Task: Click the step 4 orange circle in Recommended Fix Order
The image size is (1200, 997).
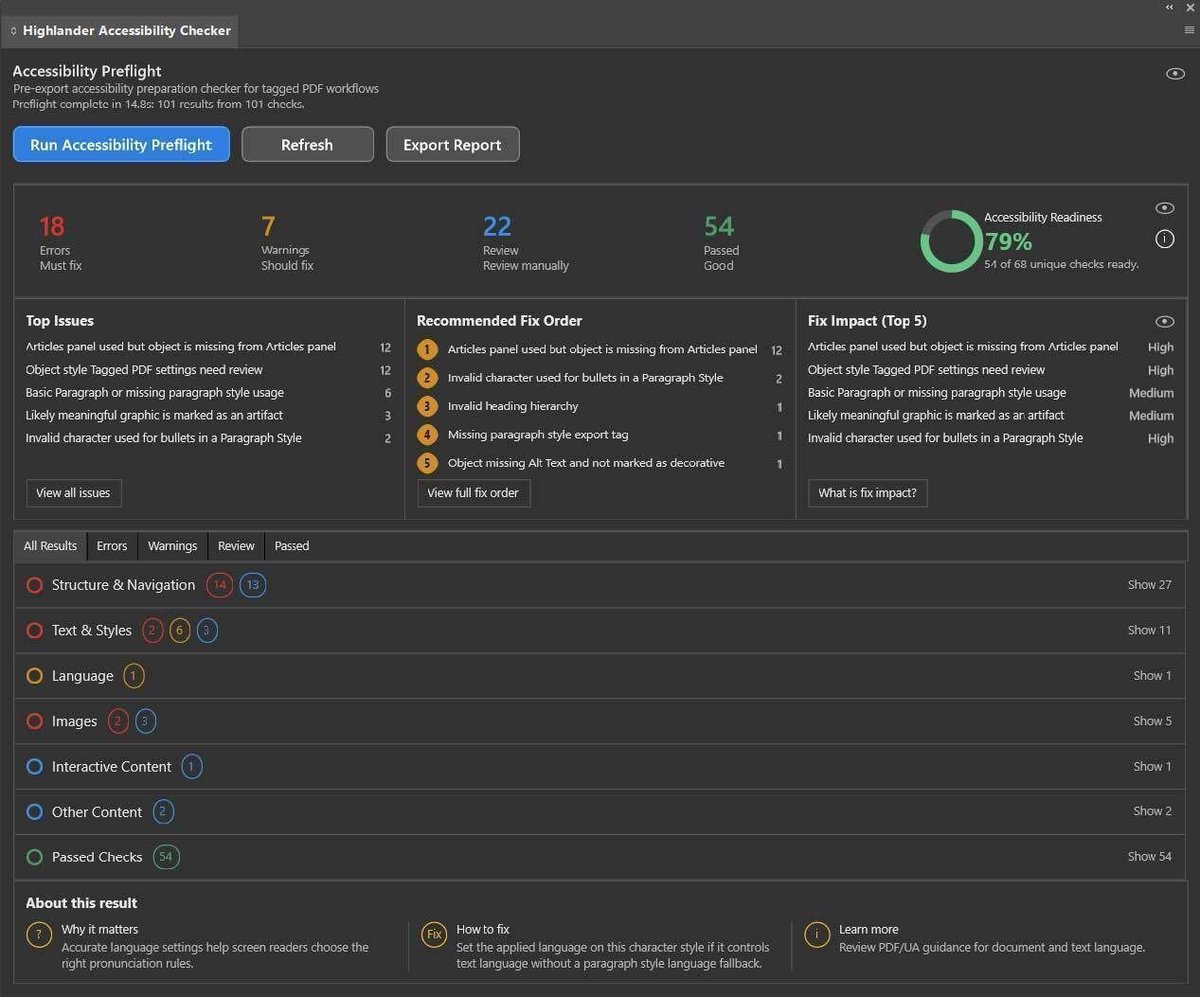Action: coord(428,435)
